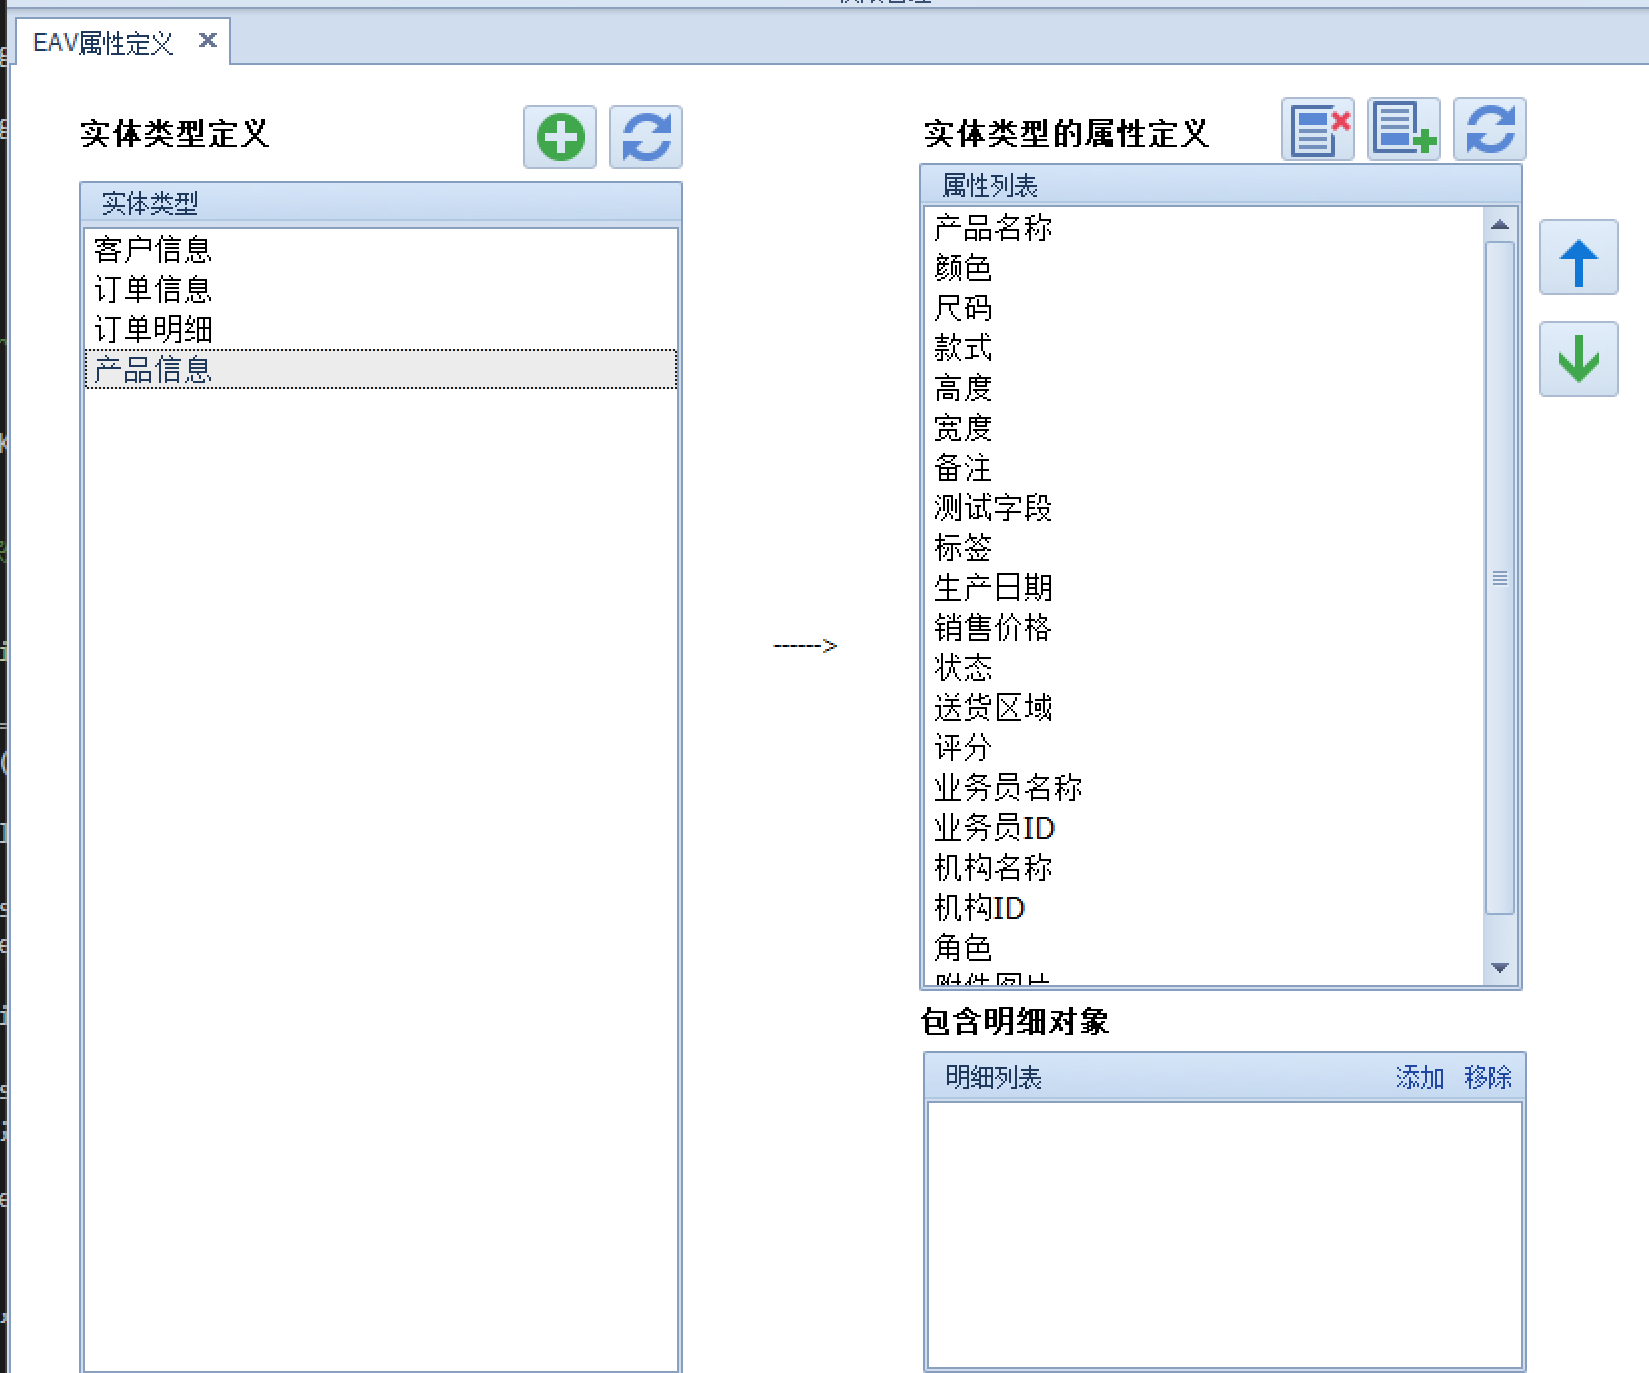Select the 尺码 attribute
Screen dimensions: 1649x1373
coord(1204,308)
